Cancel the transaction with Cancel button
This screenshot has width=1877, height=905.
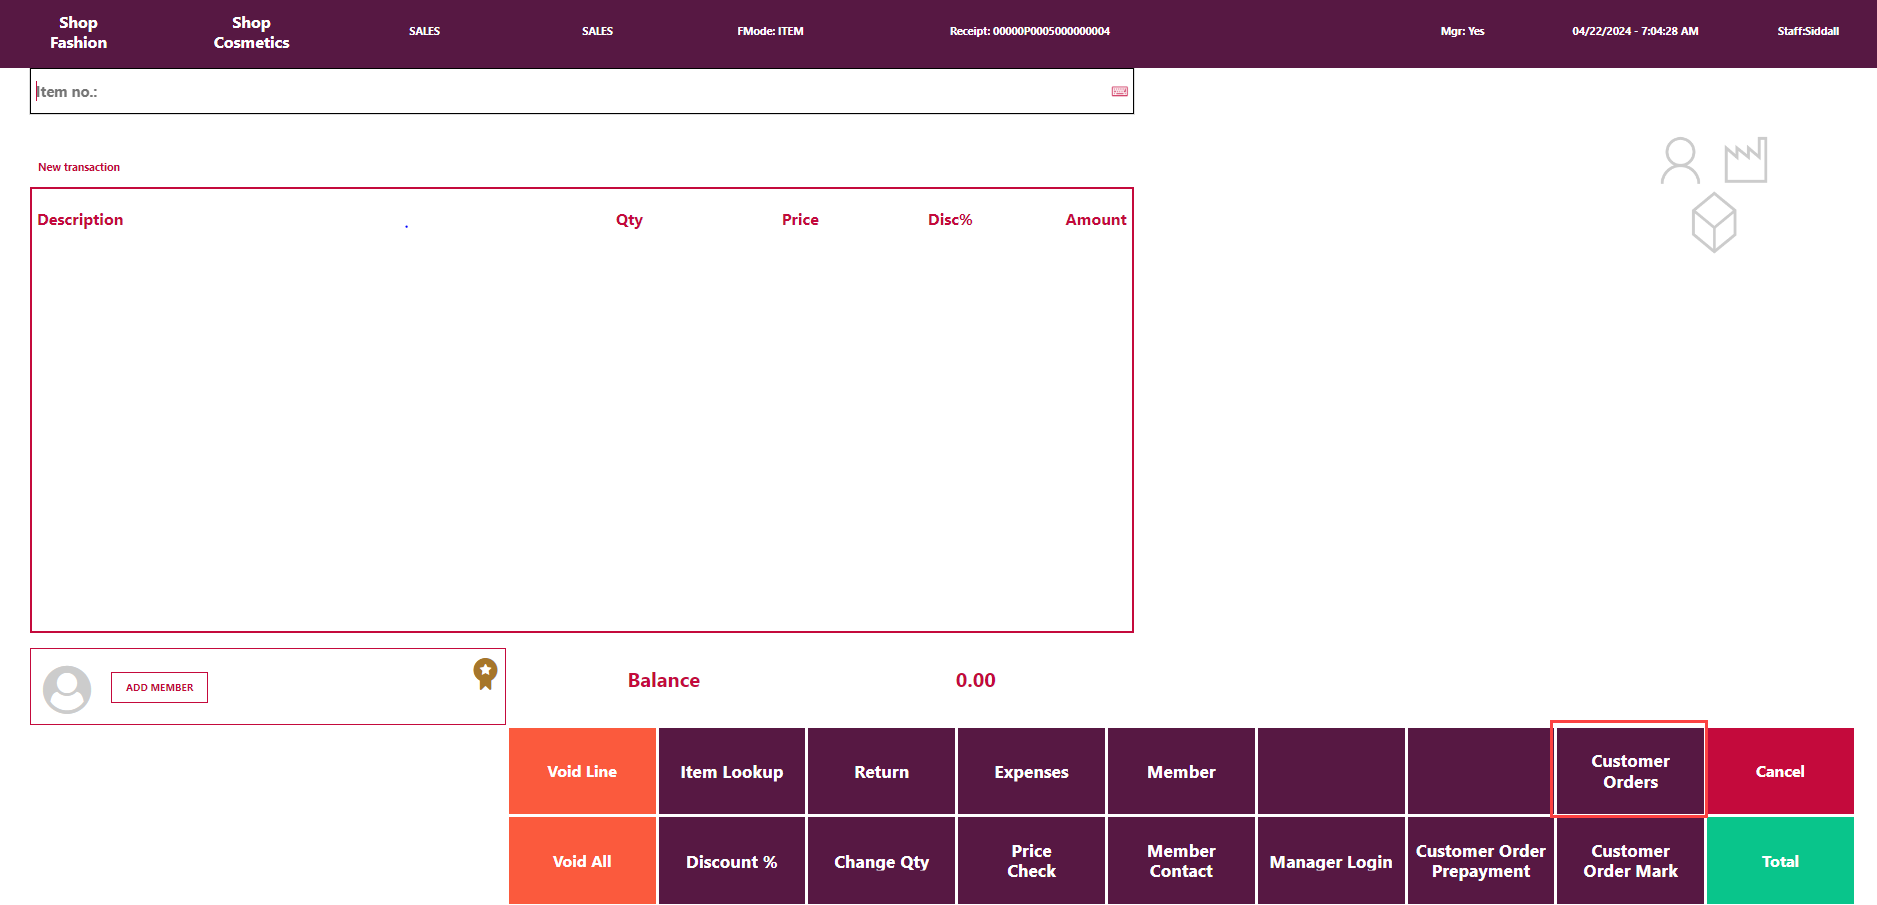click(x=1780, y=771)
